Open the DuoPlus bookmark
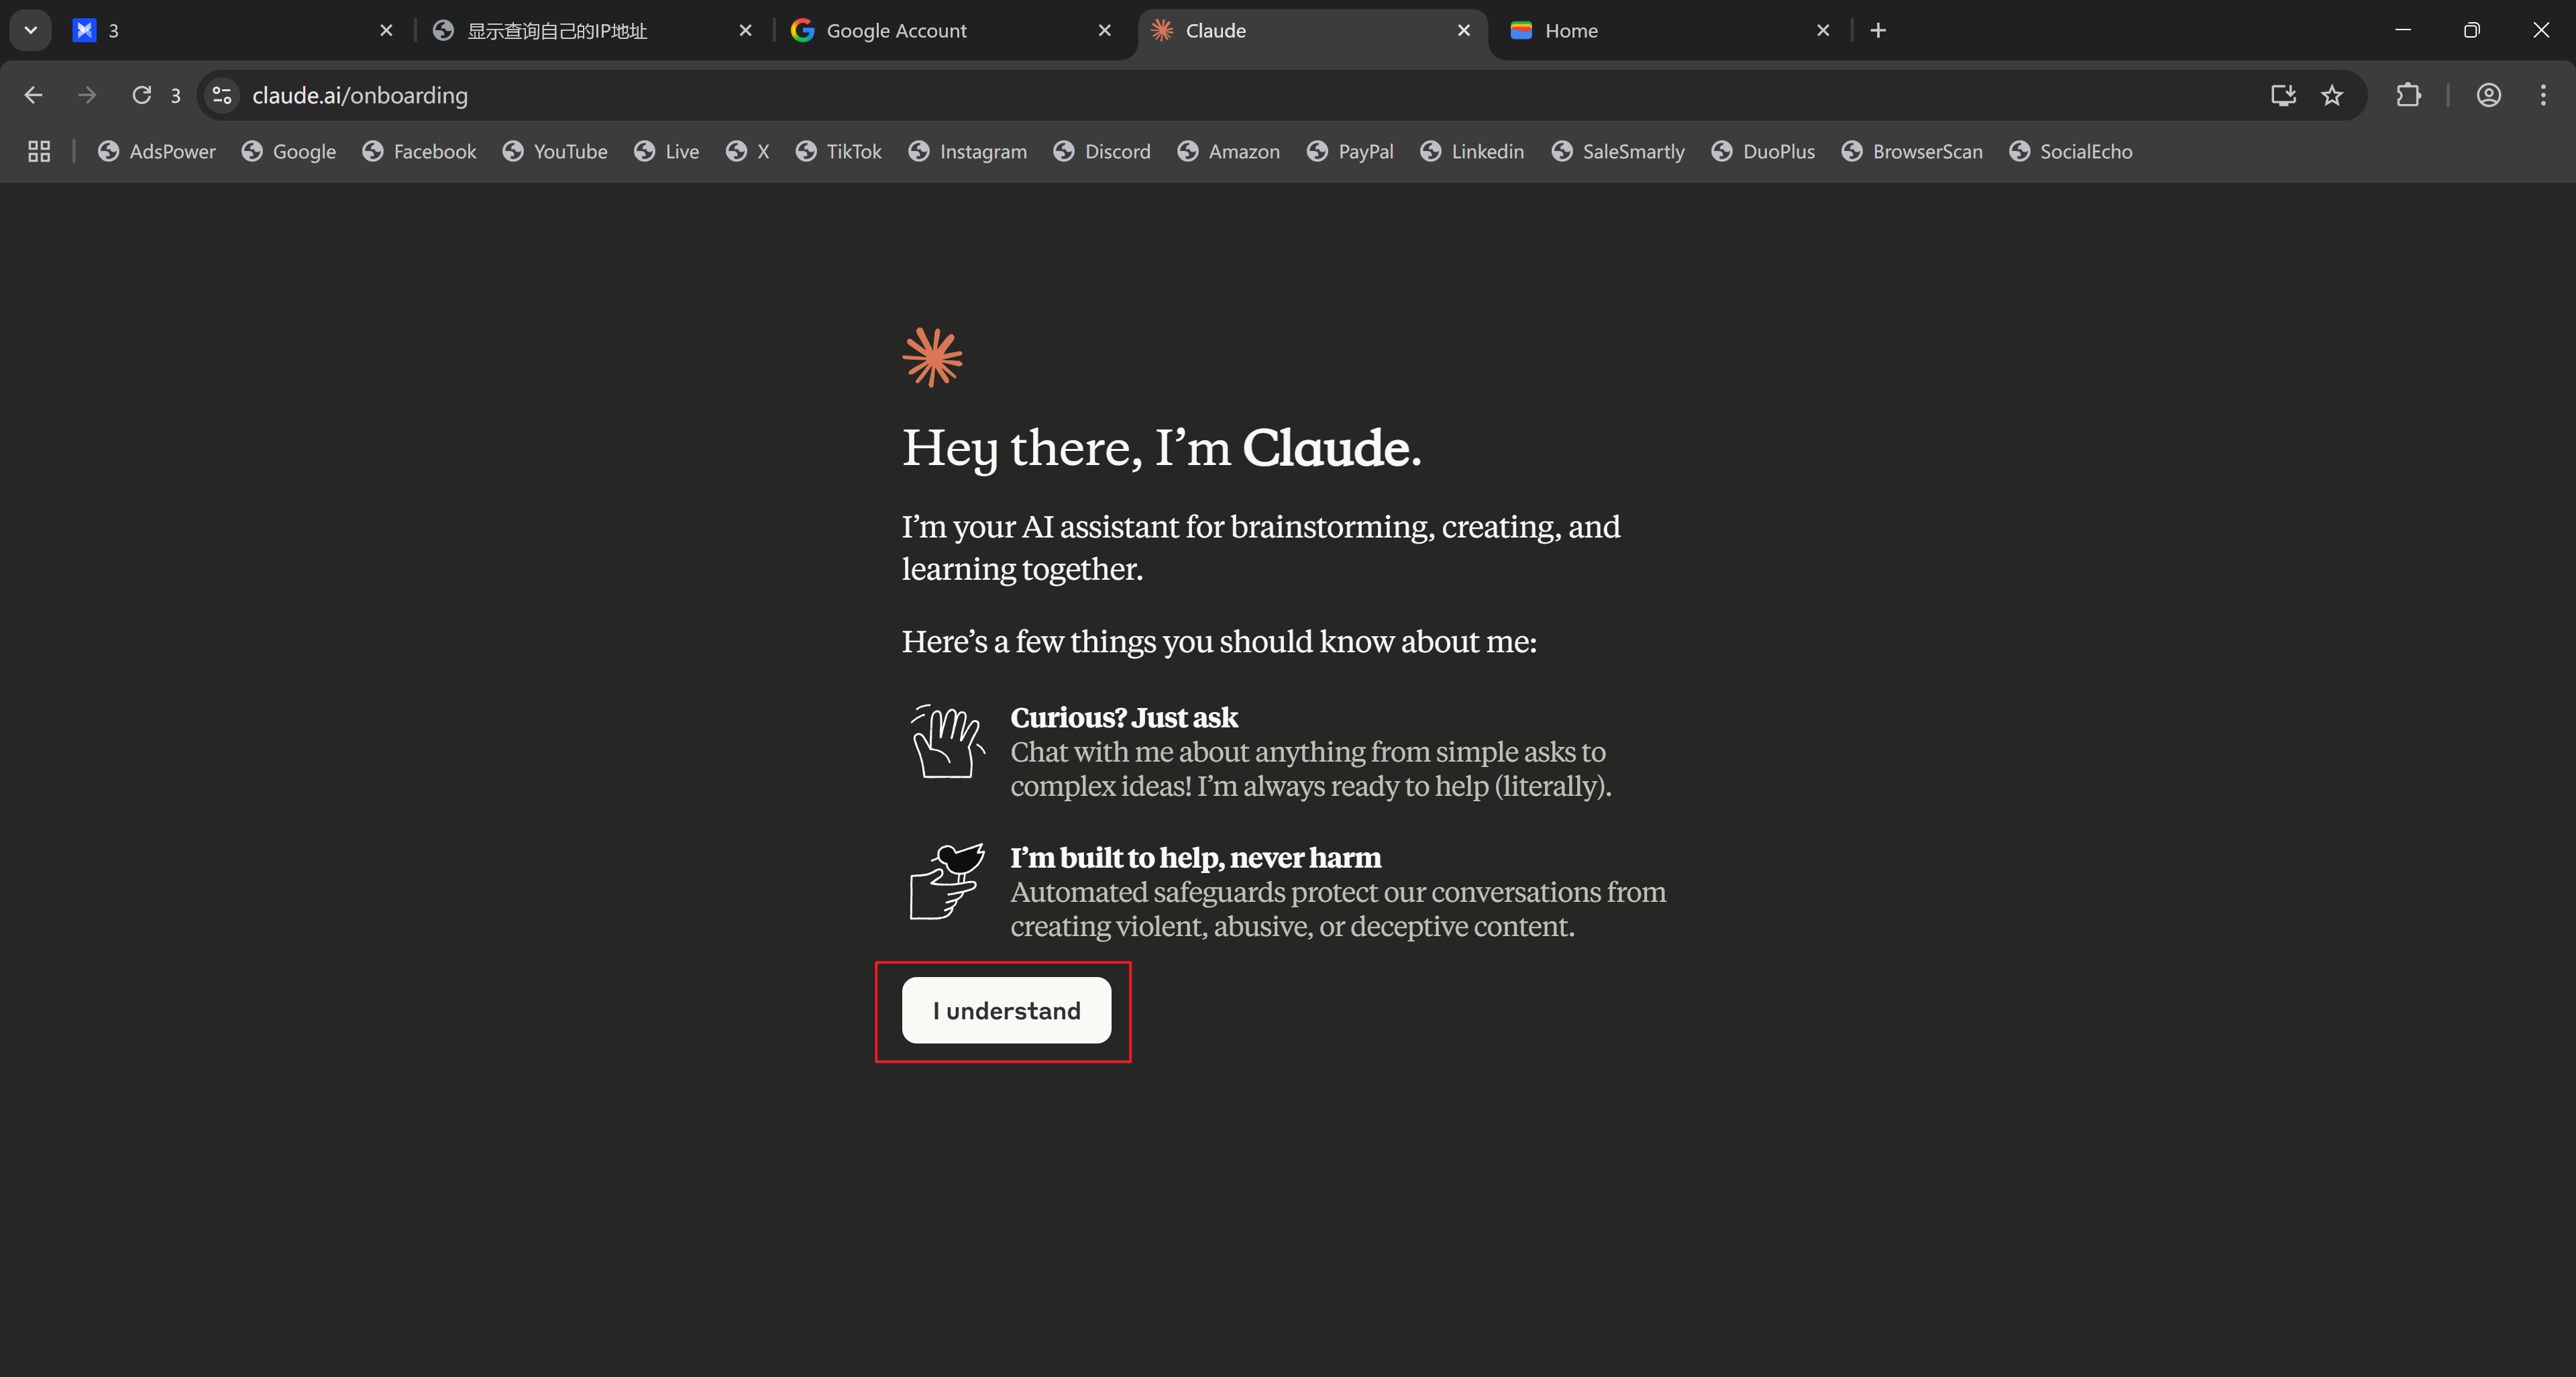Viewport: 2576px width, 1377px height. click(1763, 151)
